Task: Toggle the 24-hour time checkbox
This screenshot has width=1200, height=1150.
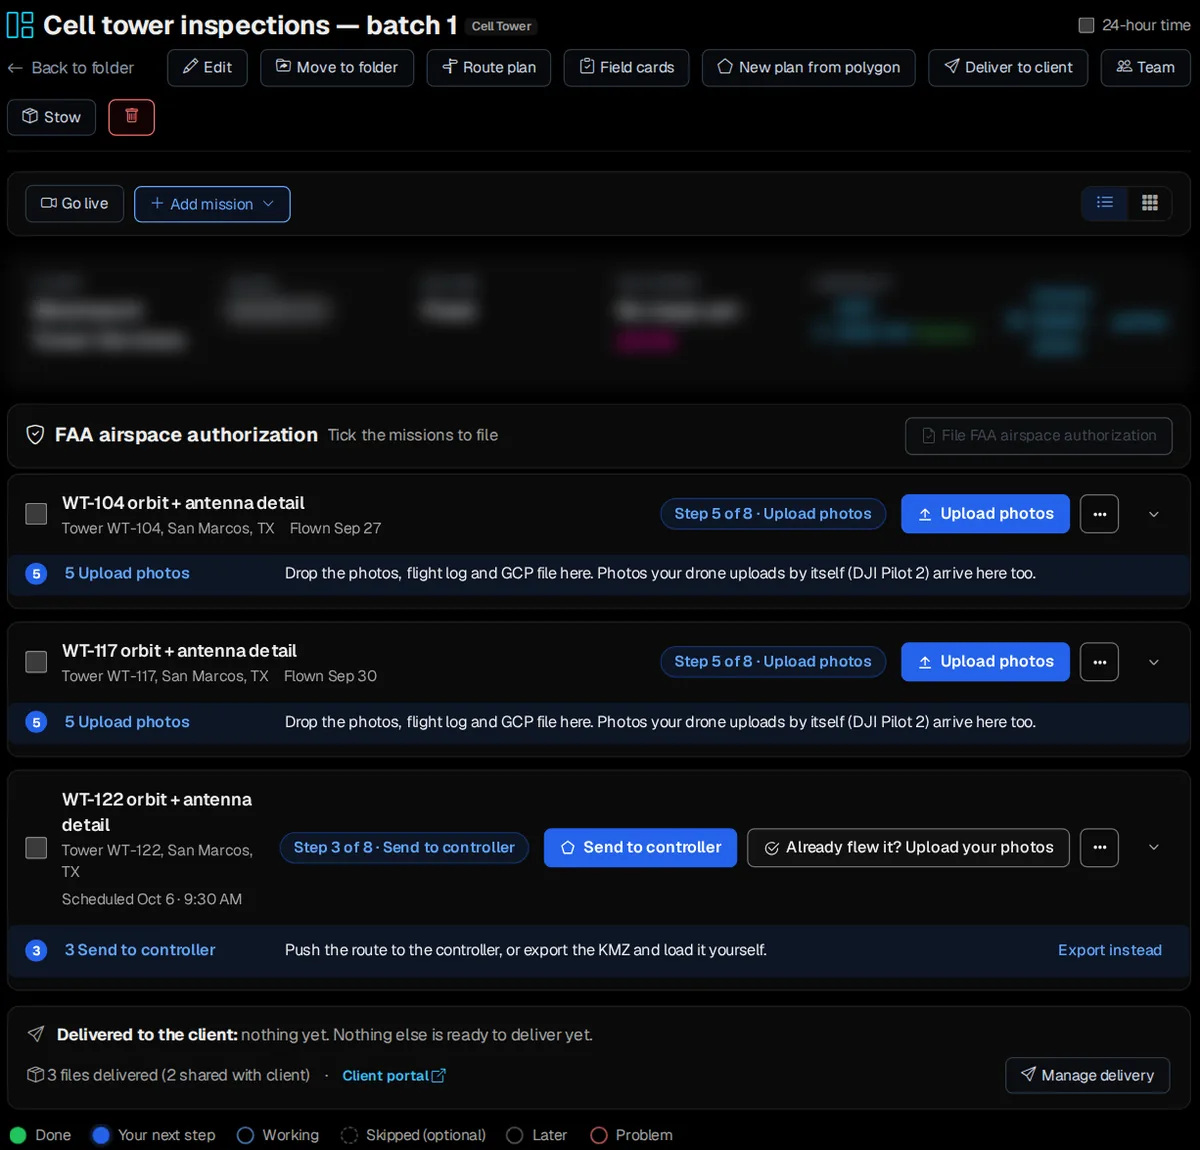Action: coord(1086,25)
